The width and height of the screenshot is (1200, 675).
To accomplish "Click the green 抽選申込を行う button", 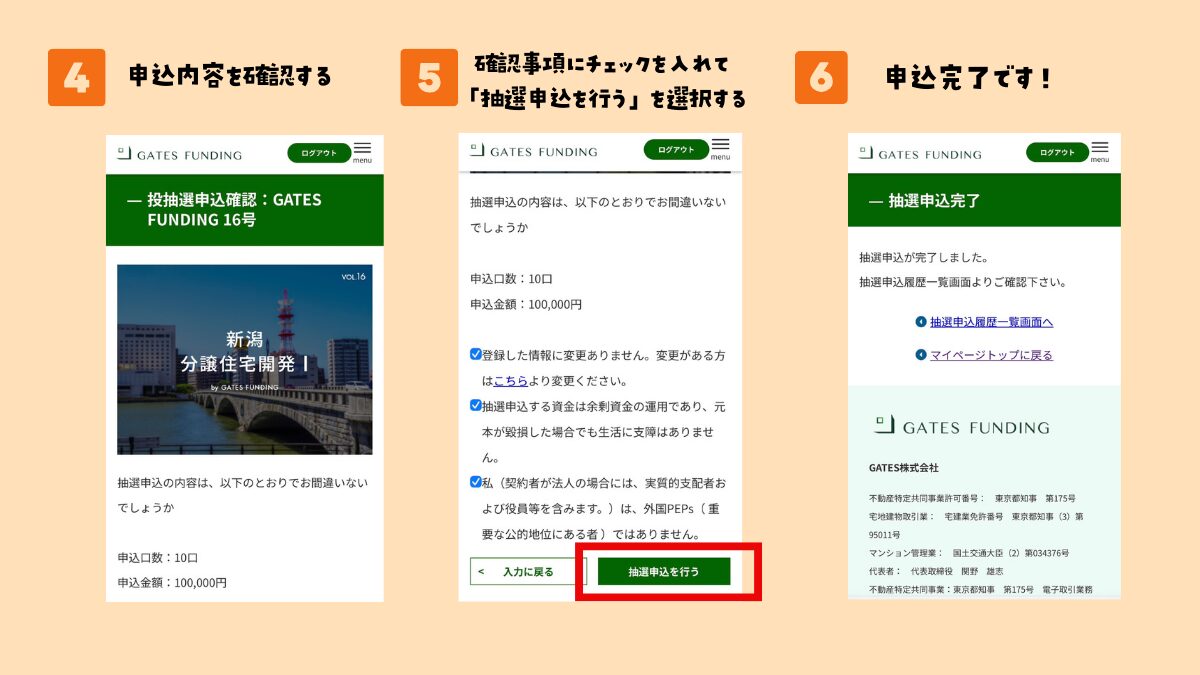I will (664, 572).
